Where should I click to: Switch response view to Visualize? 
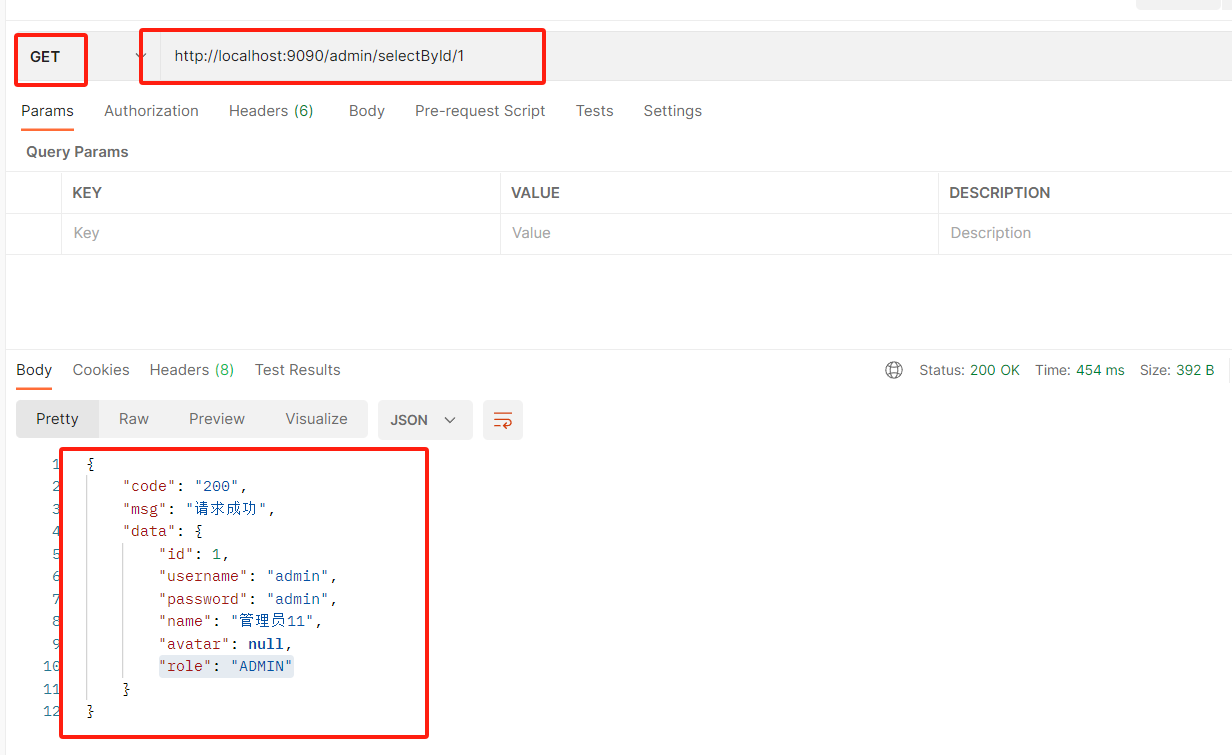316,419
